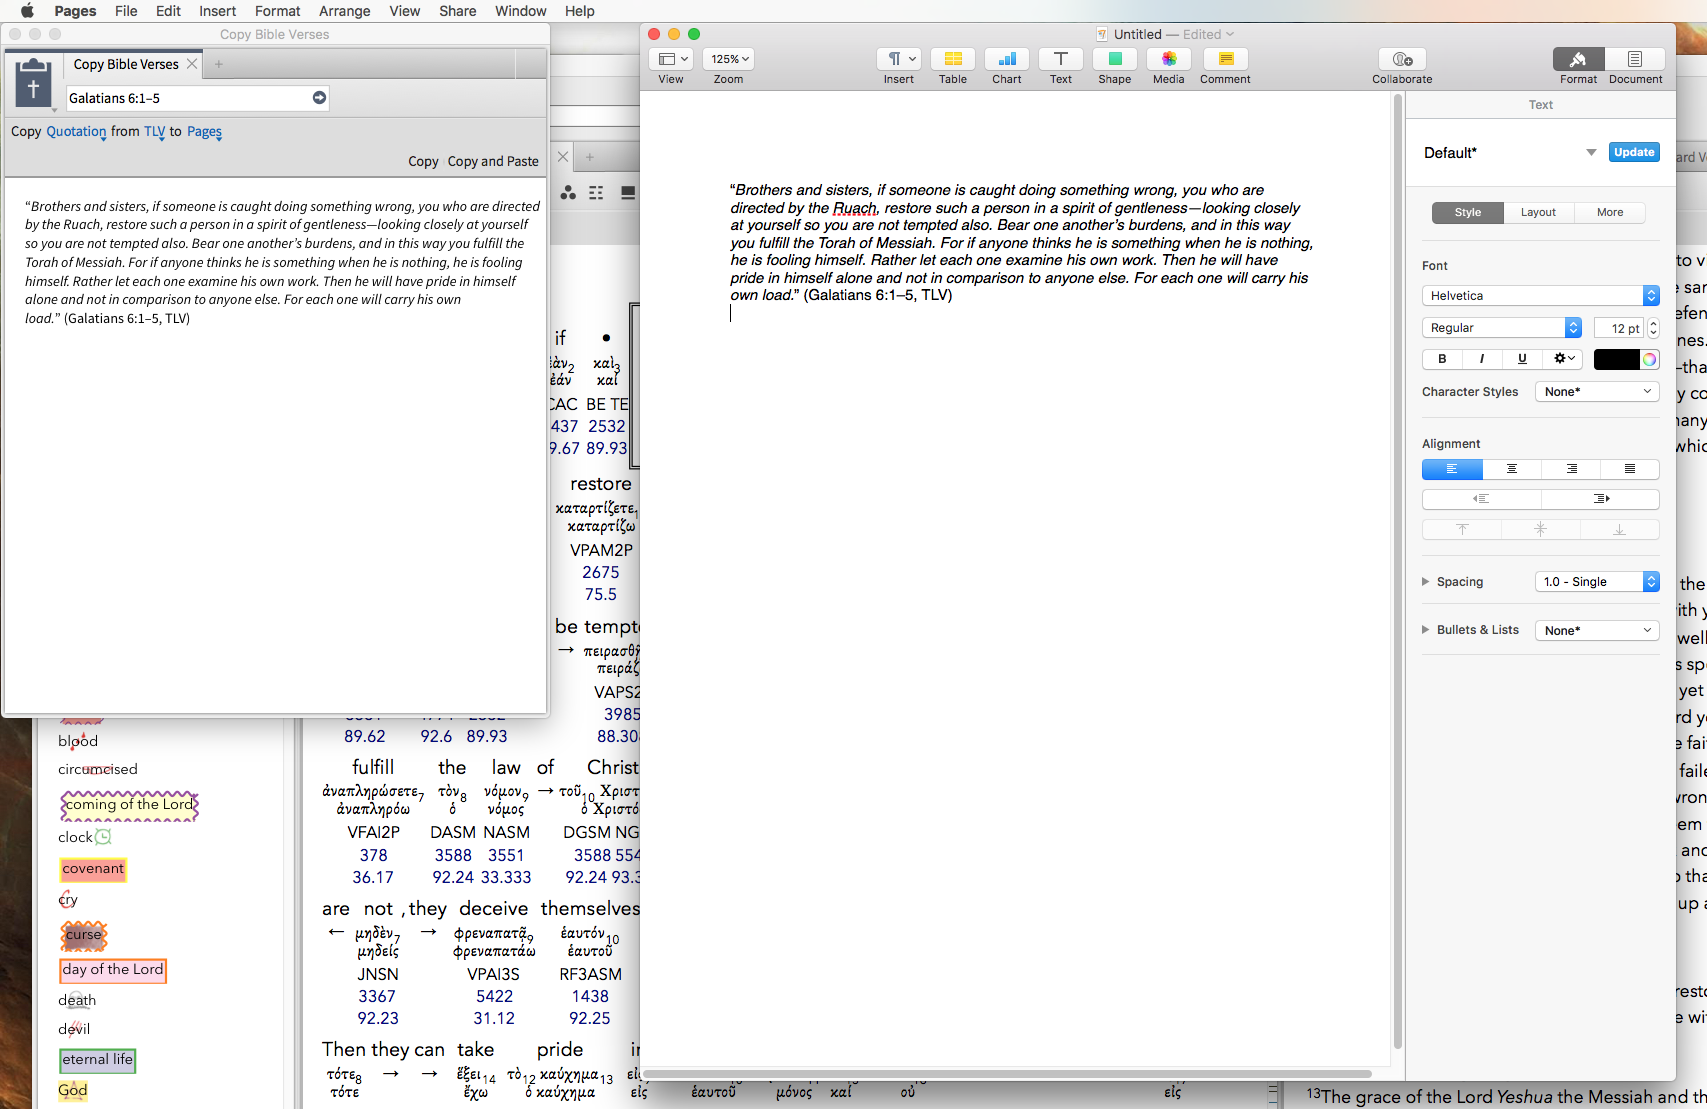Open the Arrange menu
1707x1109 pixels.
pos(345,11)
